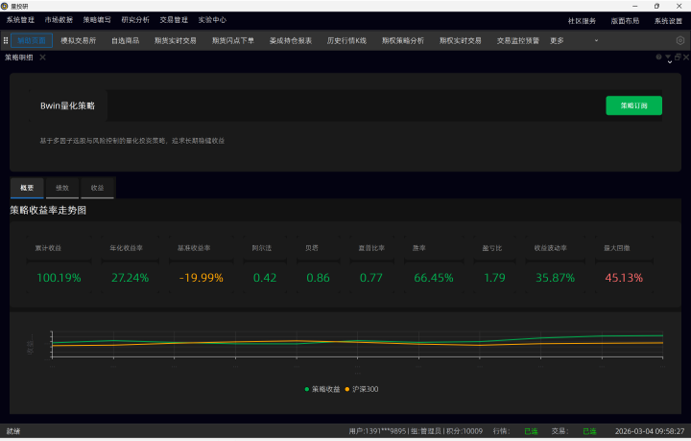This screenshot has height=441, width=691.
Task: Click the app logo icon in title bar
Action: click(x=5, y=6)
